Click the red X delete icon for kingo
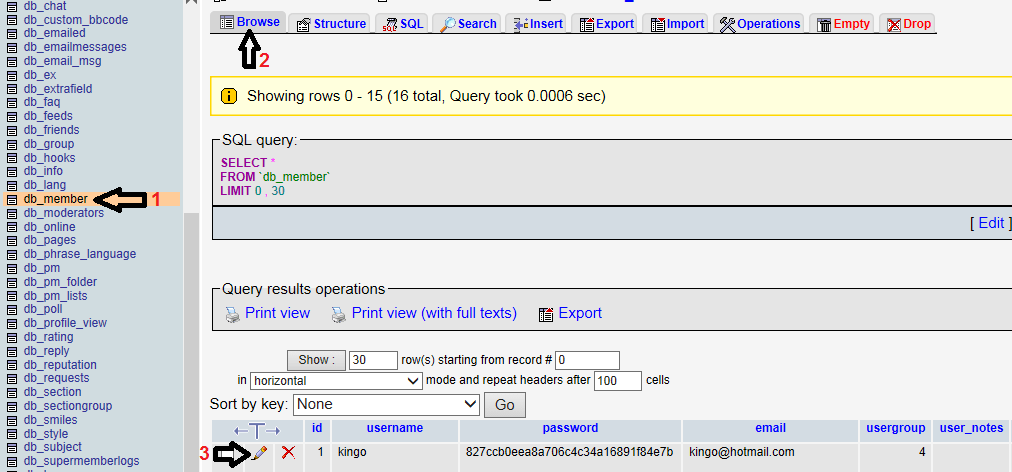 pyautogui.click(x=288, y=453)
